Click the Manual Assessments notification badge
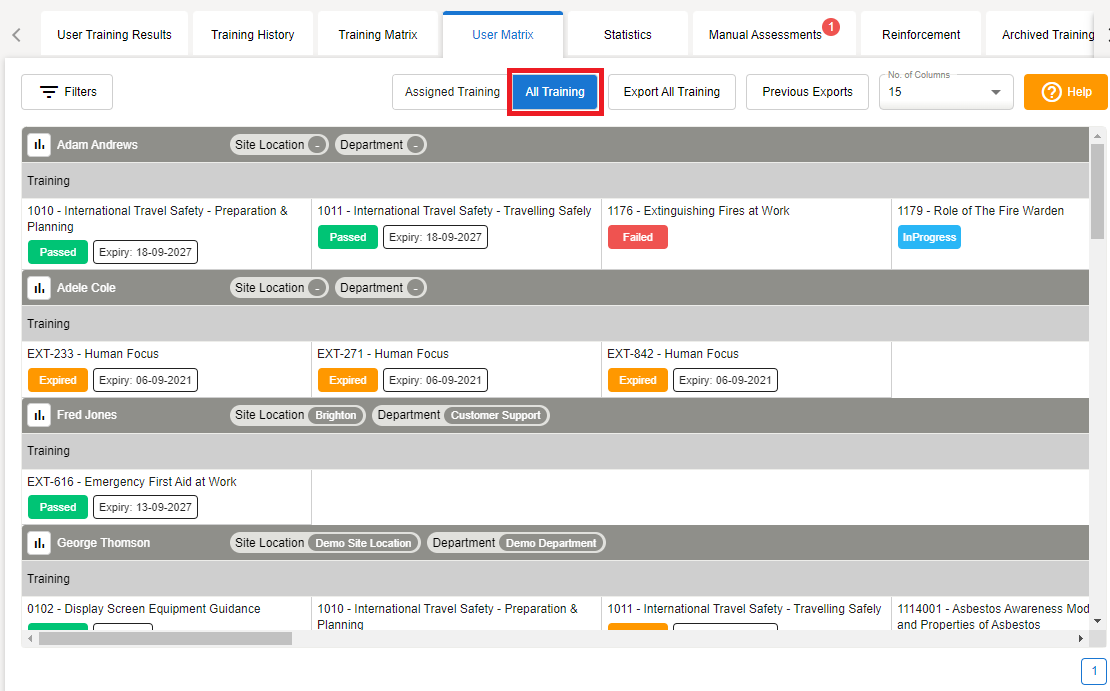The width and height of the screenshot is (1110, 691). click(x=830, y=27)
